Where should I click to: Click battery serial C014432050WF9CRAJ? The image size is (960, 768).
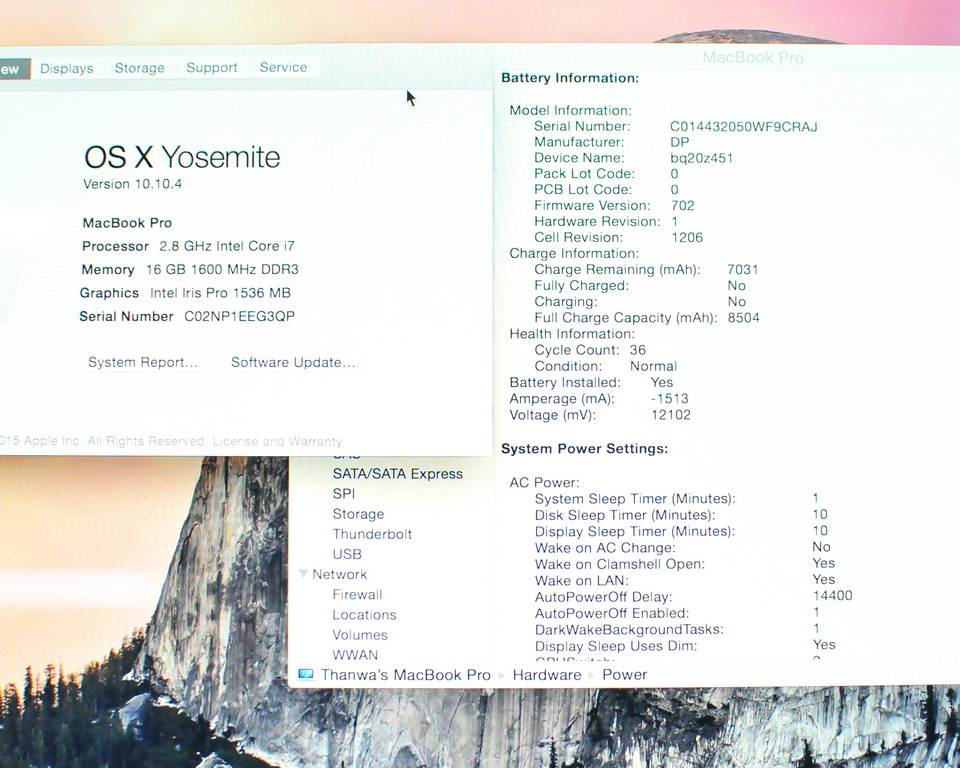tap(744, 127)
